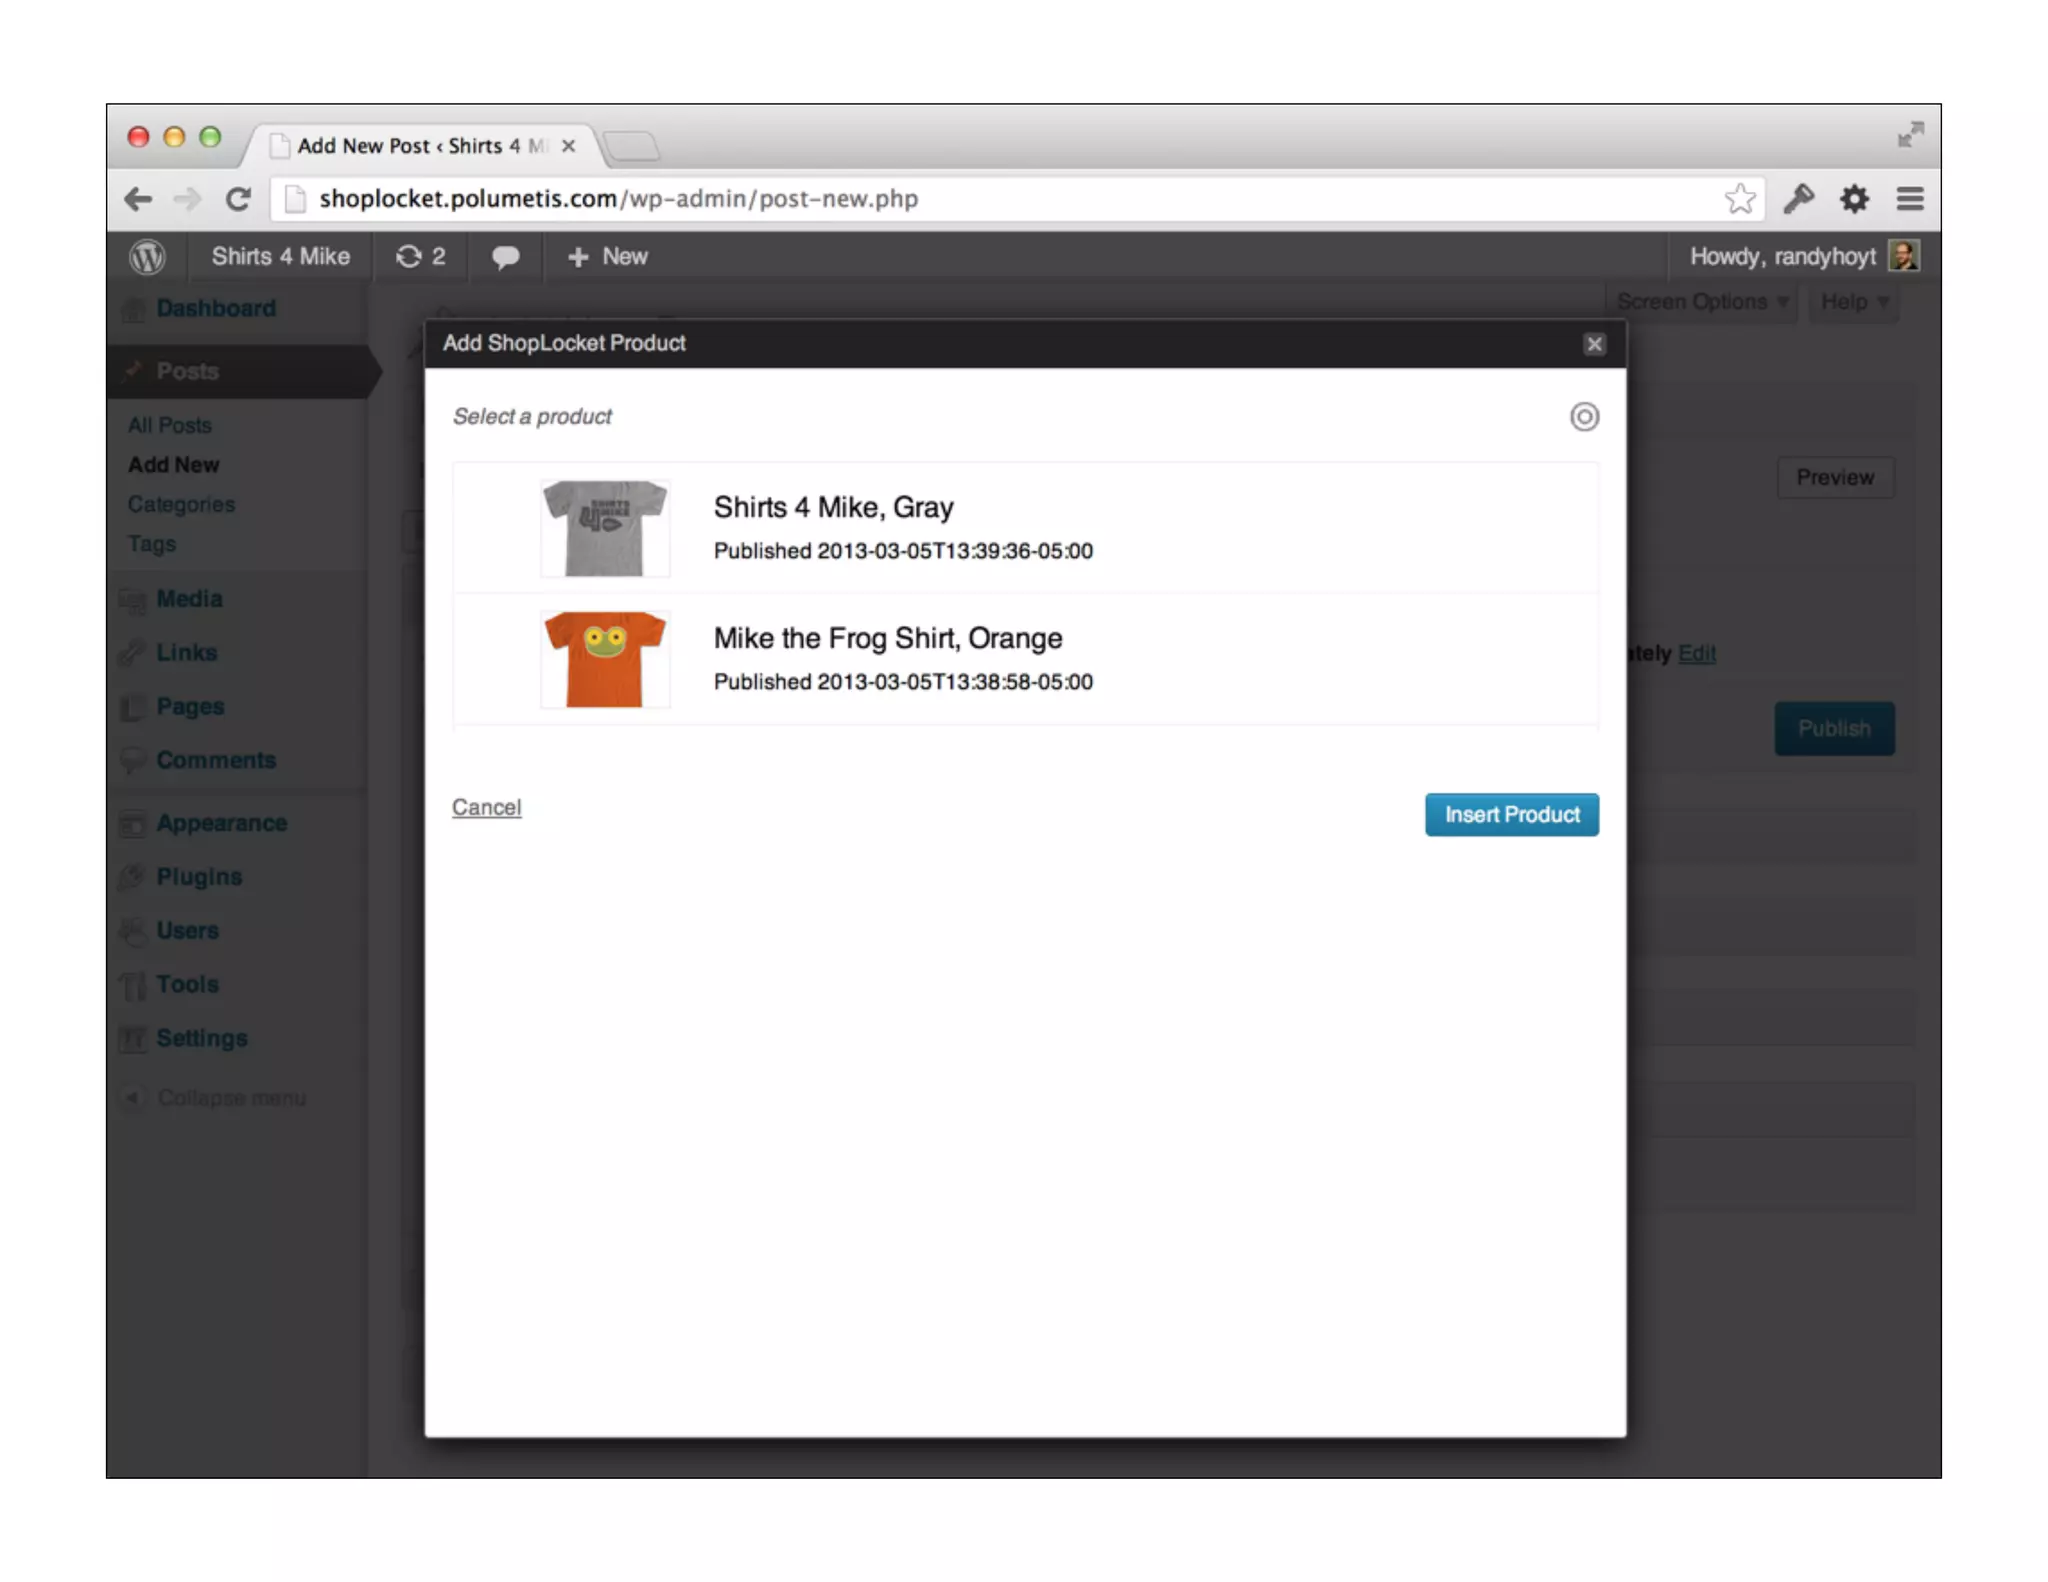Close the Add ShopLocket Product dialog

pos(1594,344)
